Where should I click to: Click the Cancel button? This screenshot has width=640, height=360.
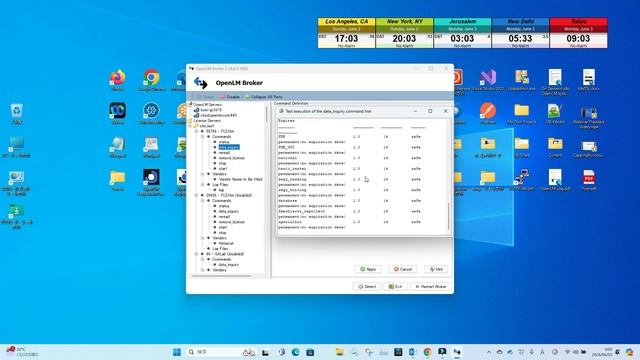pos(403,269)
